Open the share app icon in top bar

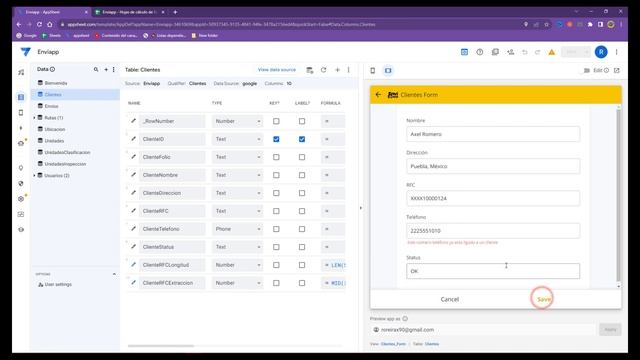tap(511, 52)
